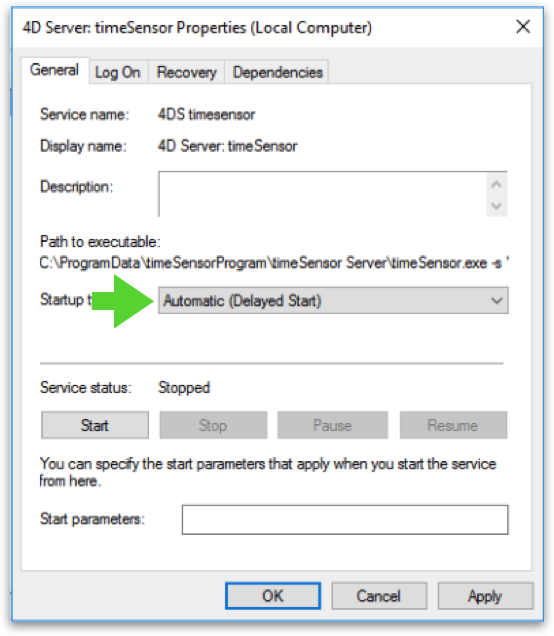Click inside the Description text box

pyautogui.click(x=323, y=194)
